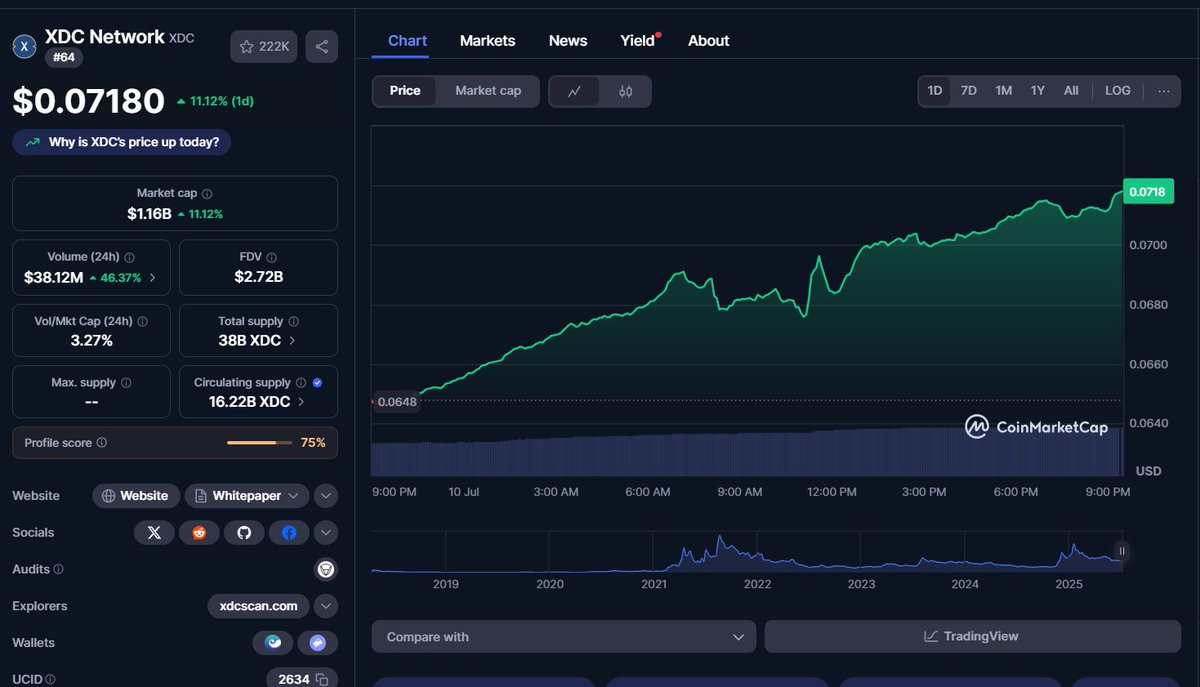Viewport: 1200px width, 687px height.
Task: Open the first wallet icon
Action: (x=273, y=643)
